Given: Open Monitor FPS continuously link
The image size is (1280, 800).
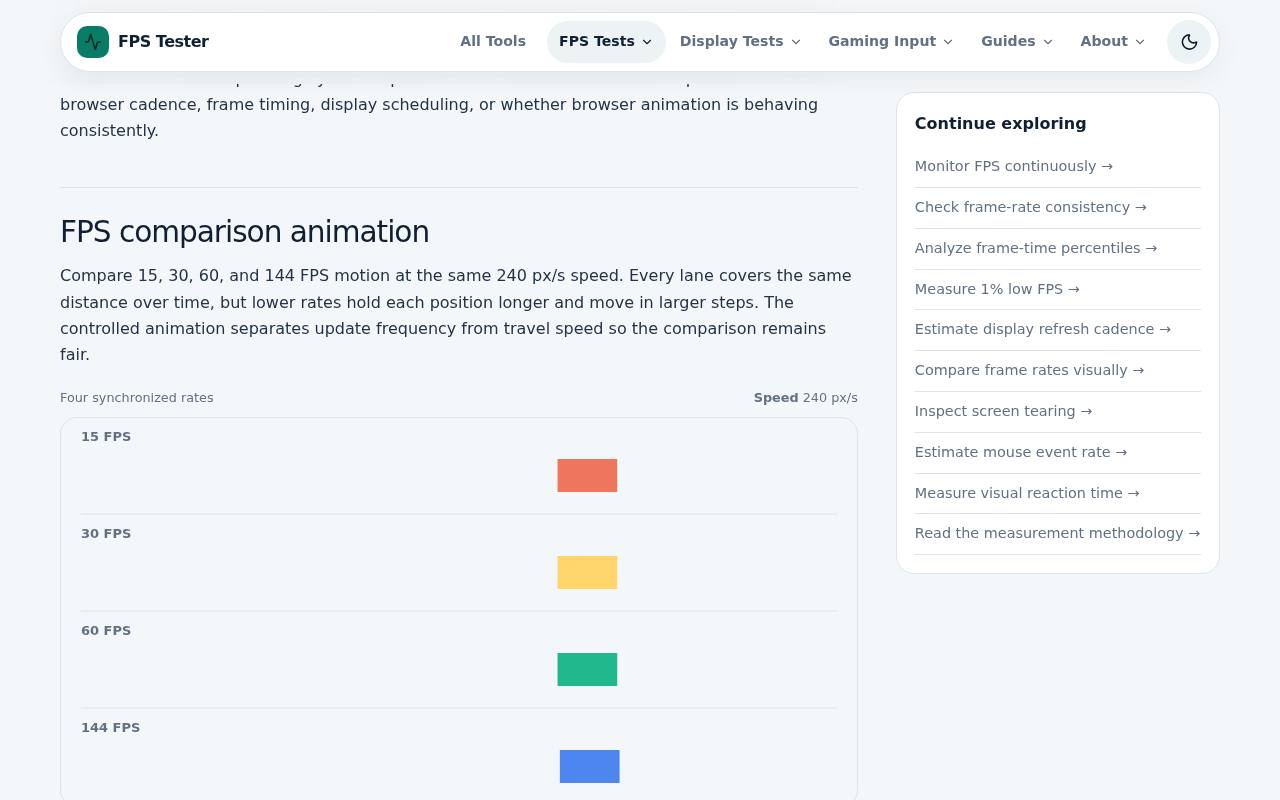Looking at the screenshot, I should click(x=1013, y=166).
